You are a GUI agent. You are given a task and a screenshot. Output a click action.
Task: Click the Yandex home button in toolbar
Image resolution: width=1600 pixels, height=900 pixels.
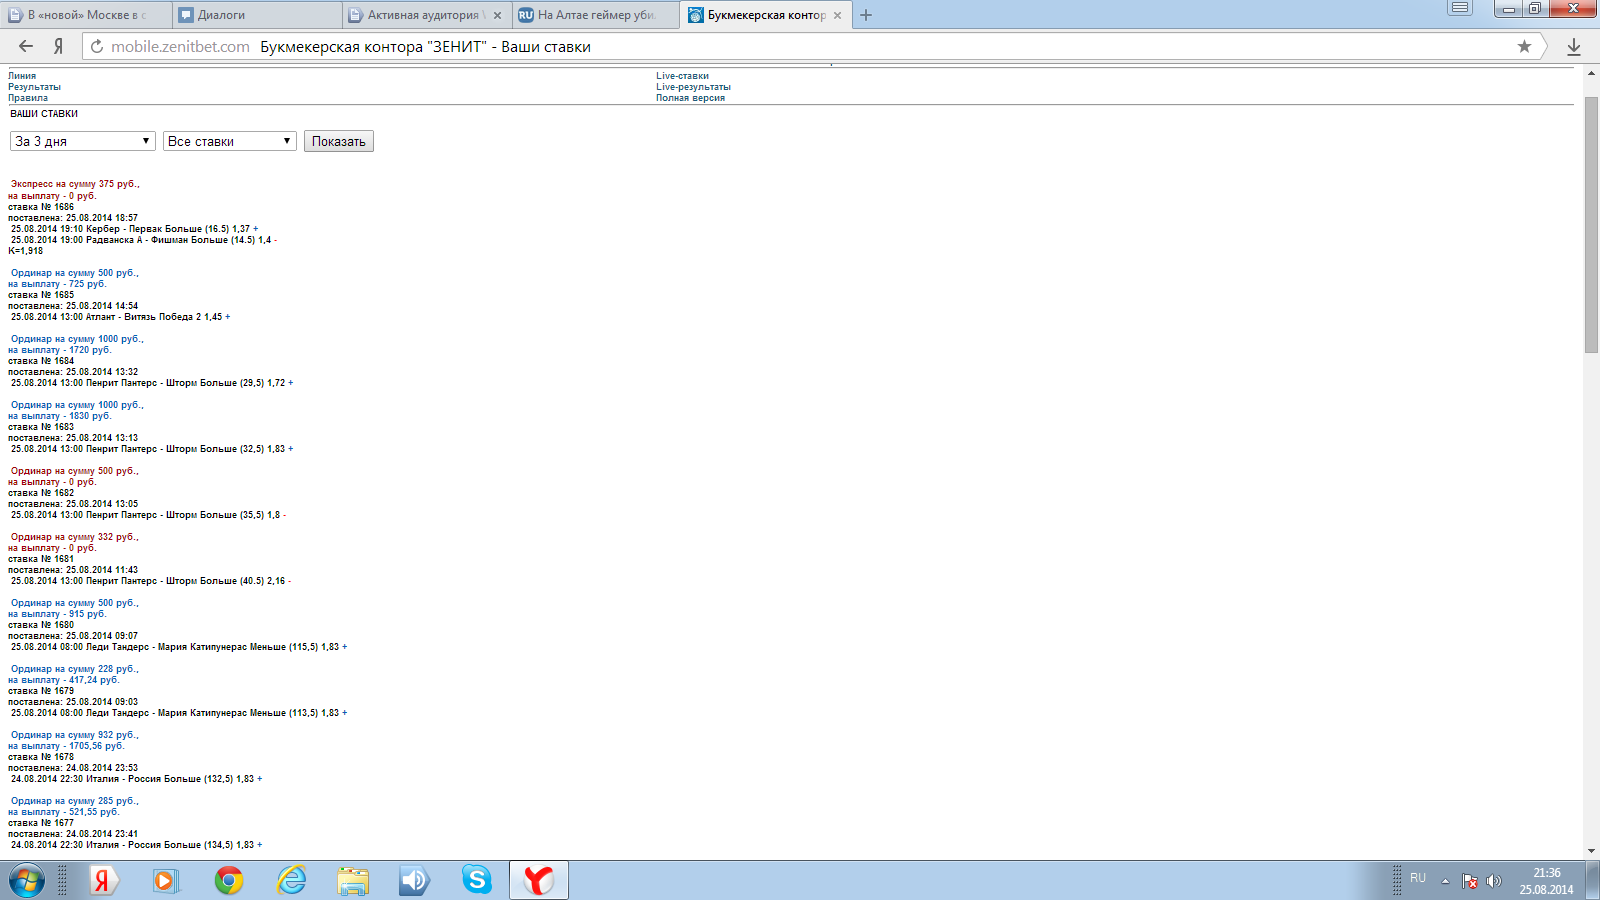pyautogui.click(x=59, y=46)
